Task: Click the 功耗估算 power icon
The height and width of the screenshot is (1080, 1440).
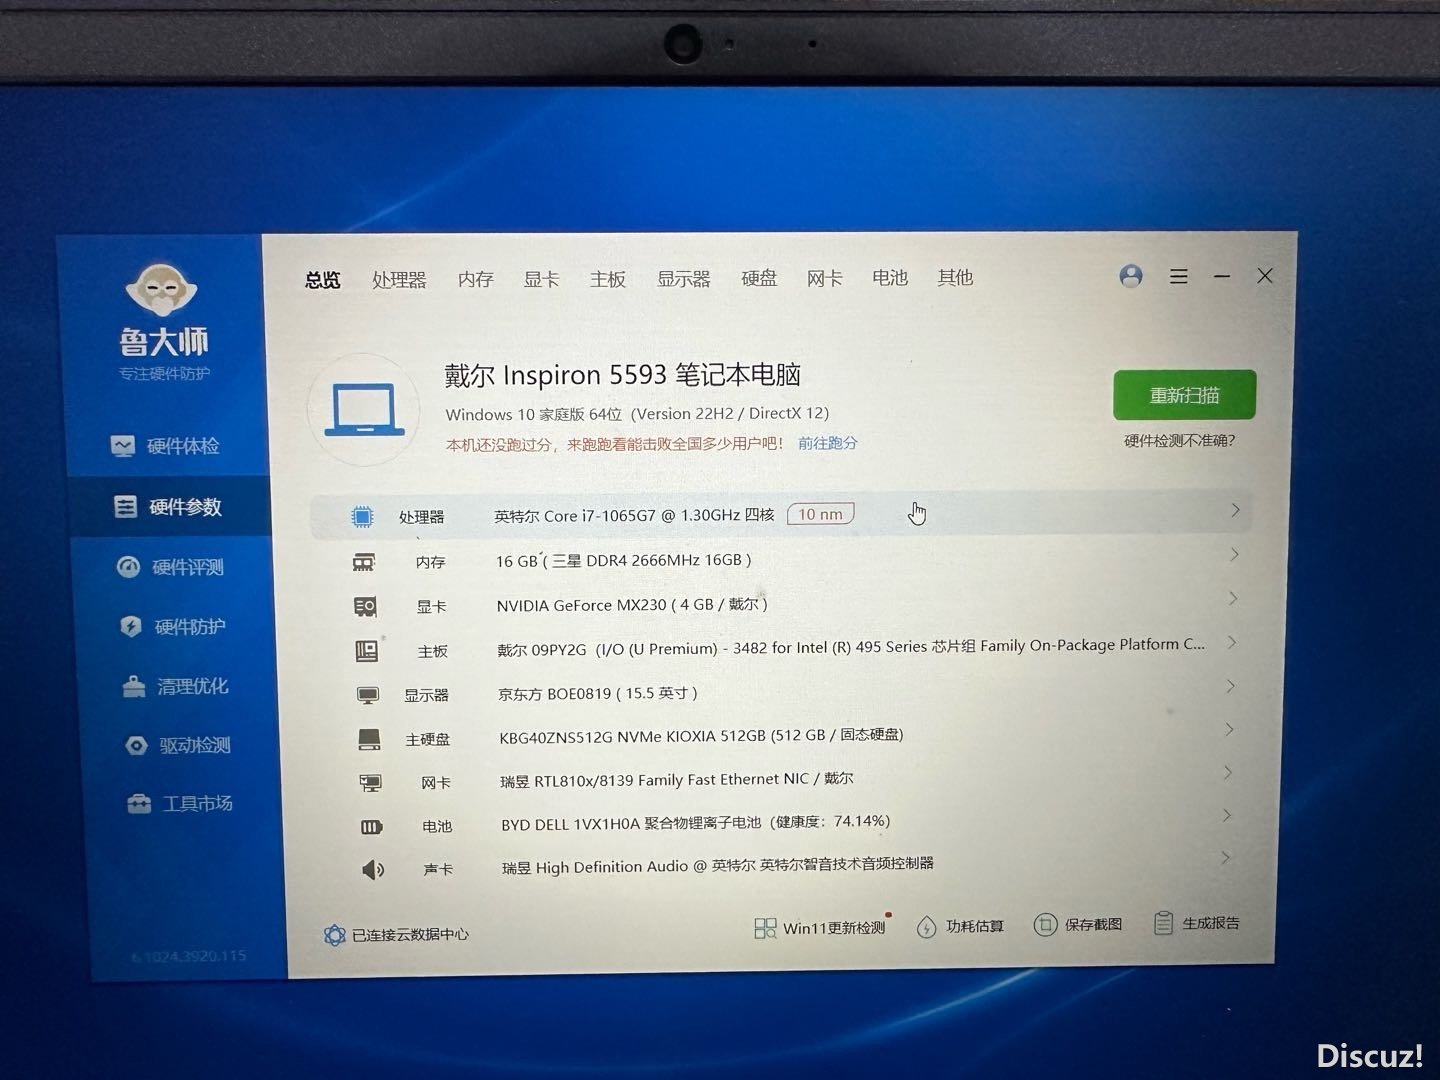Action: 926,927
